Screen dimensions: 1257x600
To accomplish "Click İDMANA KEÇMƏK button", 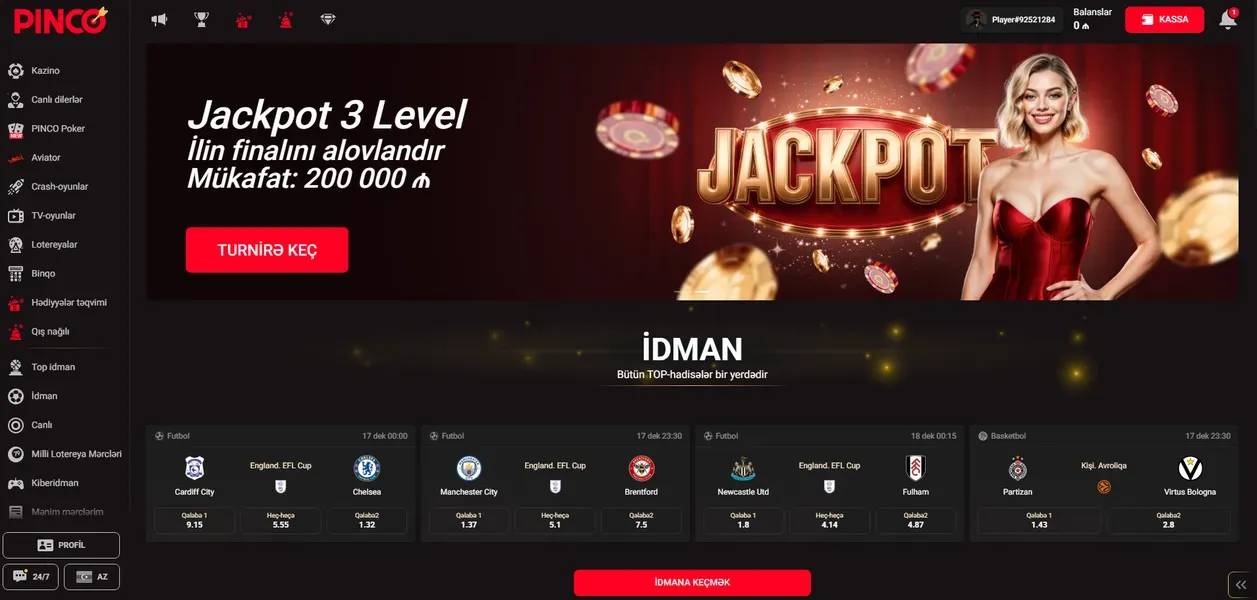I will click(x=692, y=583).
